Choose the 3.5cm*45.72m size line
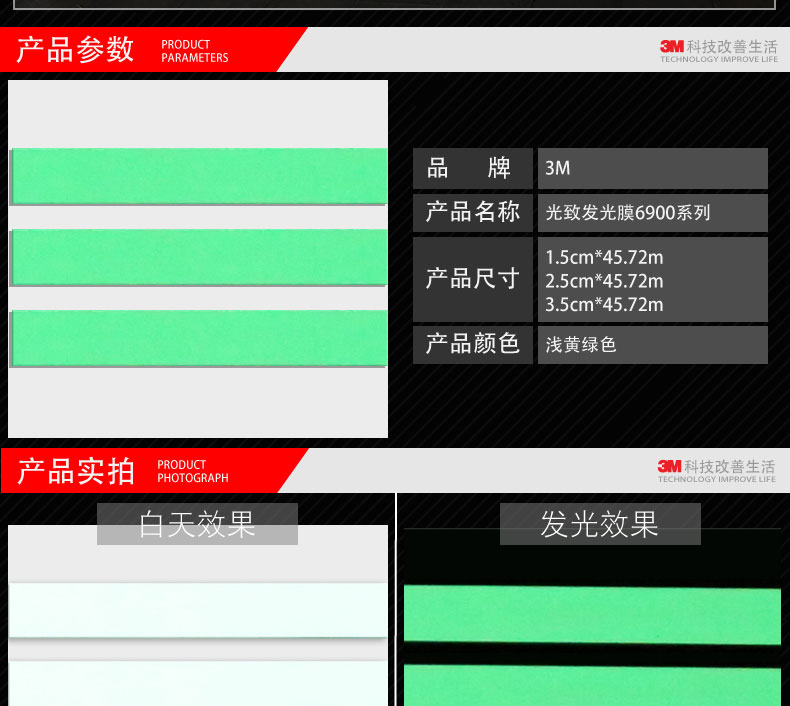This screenshot has width=790, height=706. pos(604,304)
